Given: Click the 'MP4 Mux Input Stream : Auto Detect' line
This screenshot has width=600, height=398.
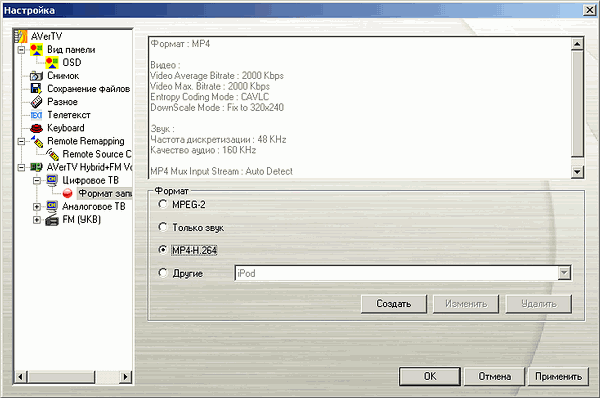Looking at the screenshot, I should (222, 171).
